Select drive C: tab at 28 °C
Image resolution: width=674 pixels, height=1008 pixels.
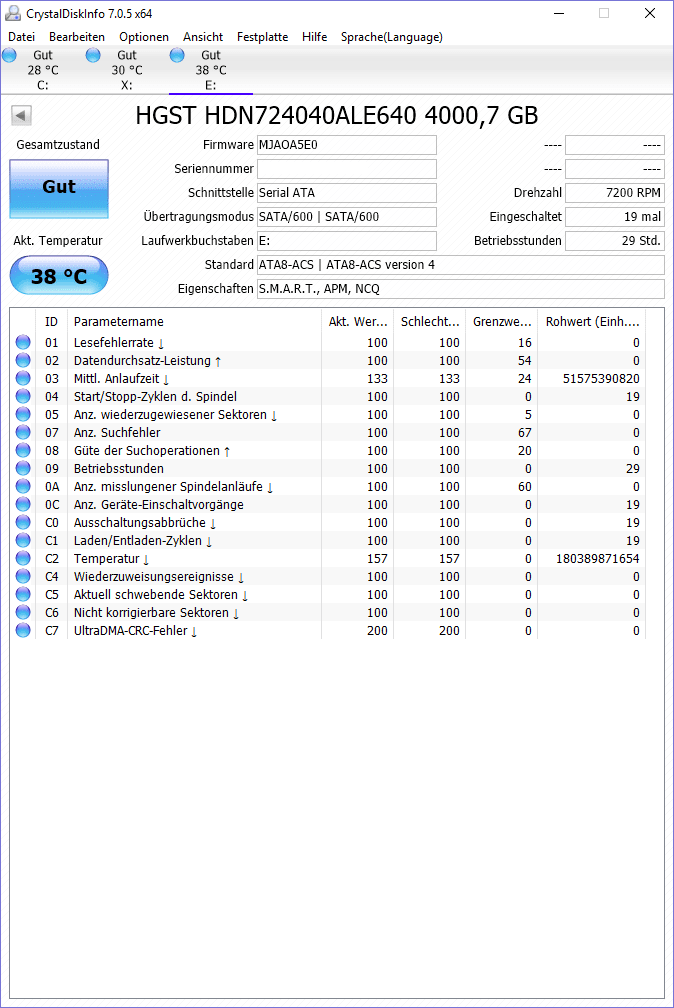(x=42, y=70)
